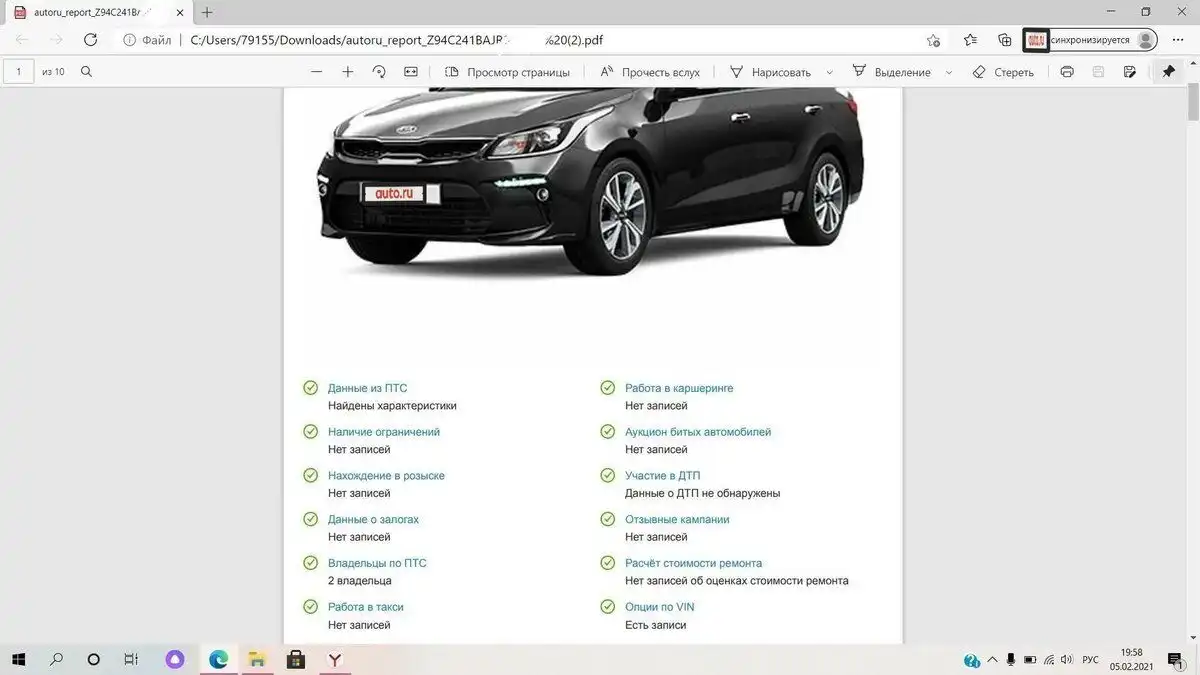Image resolution: width=1200 pixels, height=675 pixels.
Task: Zoom in on the PDF
Action: tap(348, 72)
